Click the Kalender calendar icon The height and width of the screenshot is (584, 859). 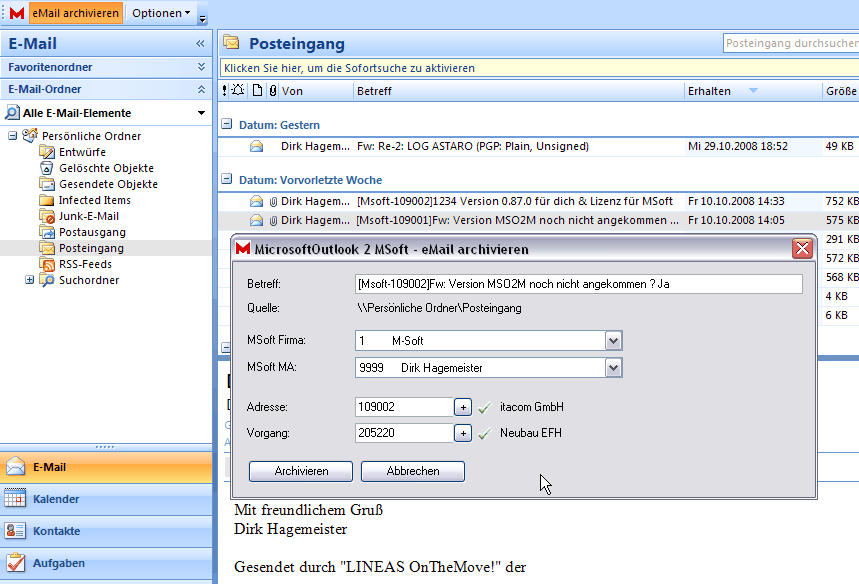click(15, 499)
